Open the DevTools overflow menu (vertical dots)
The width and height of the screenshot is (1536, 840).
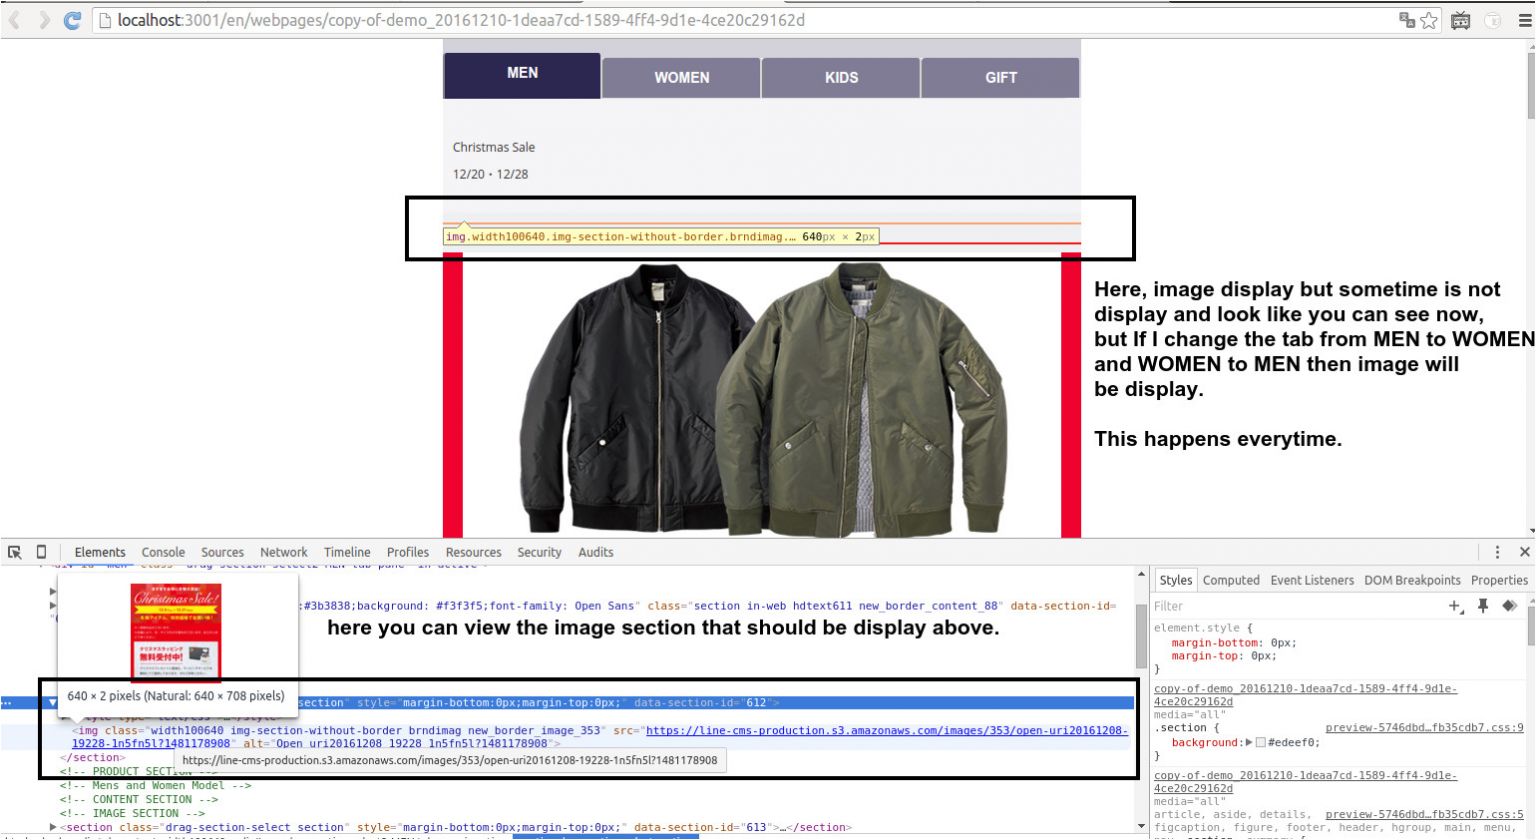(x=1498, y=552)
